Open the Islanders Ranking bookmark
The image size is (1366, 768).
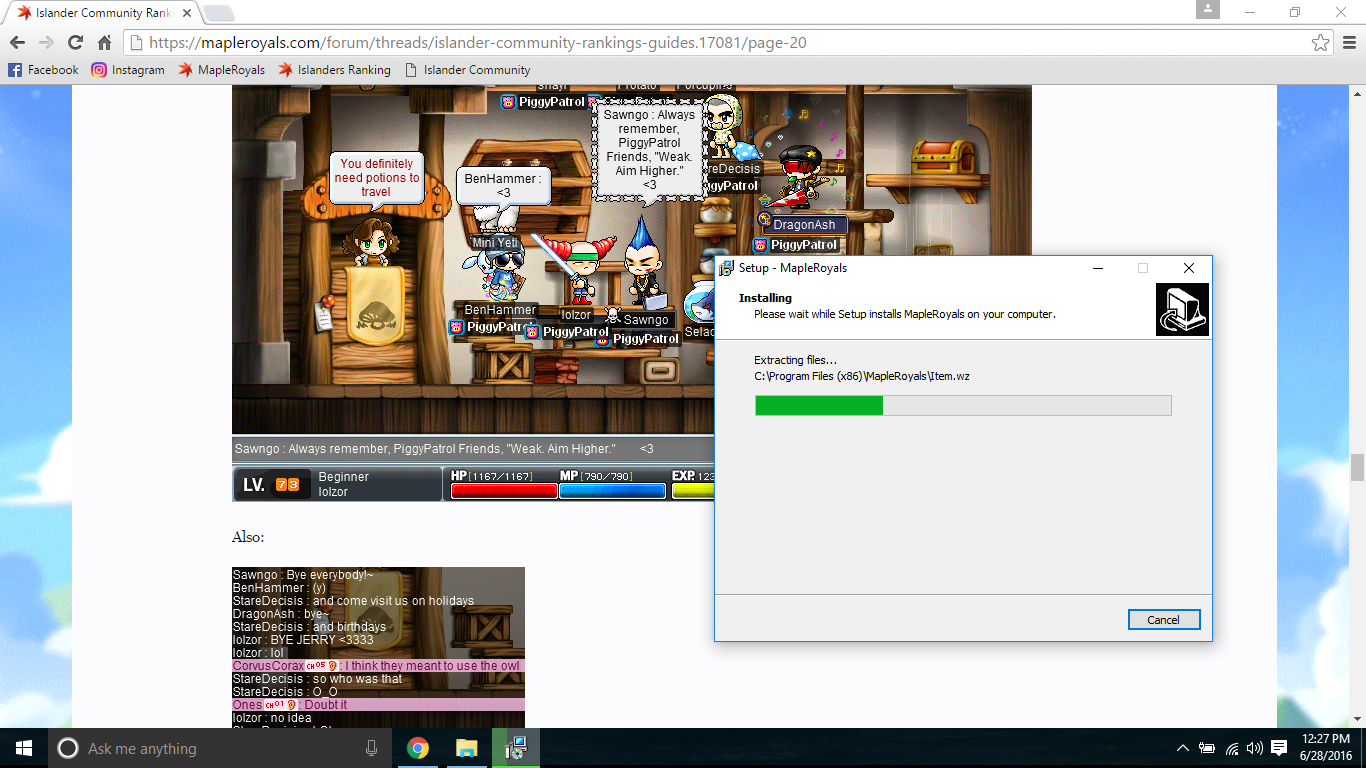click(x=334, y=70)
